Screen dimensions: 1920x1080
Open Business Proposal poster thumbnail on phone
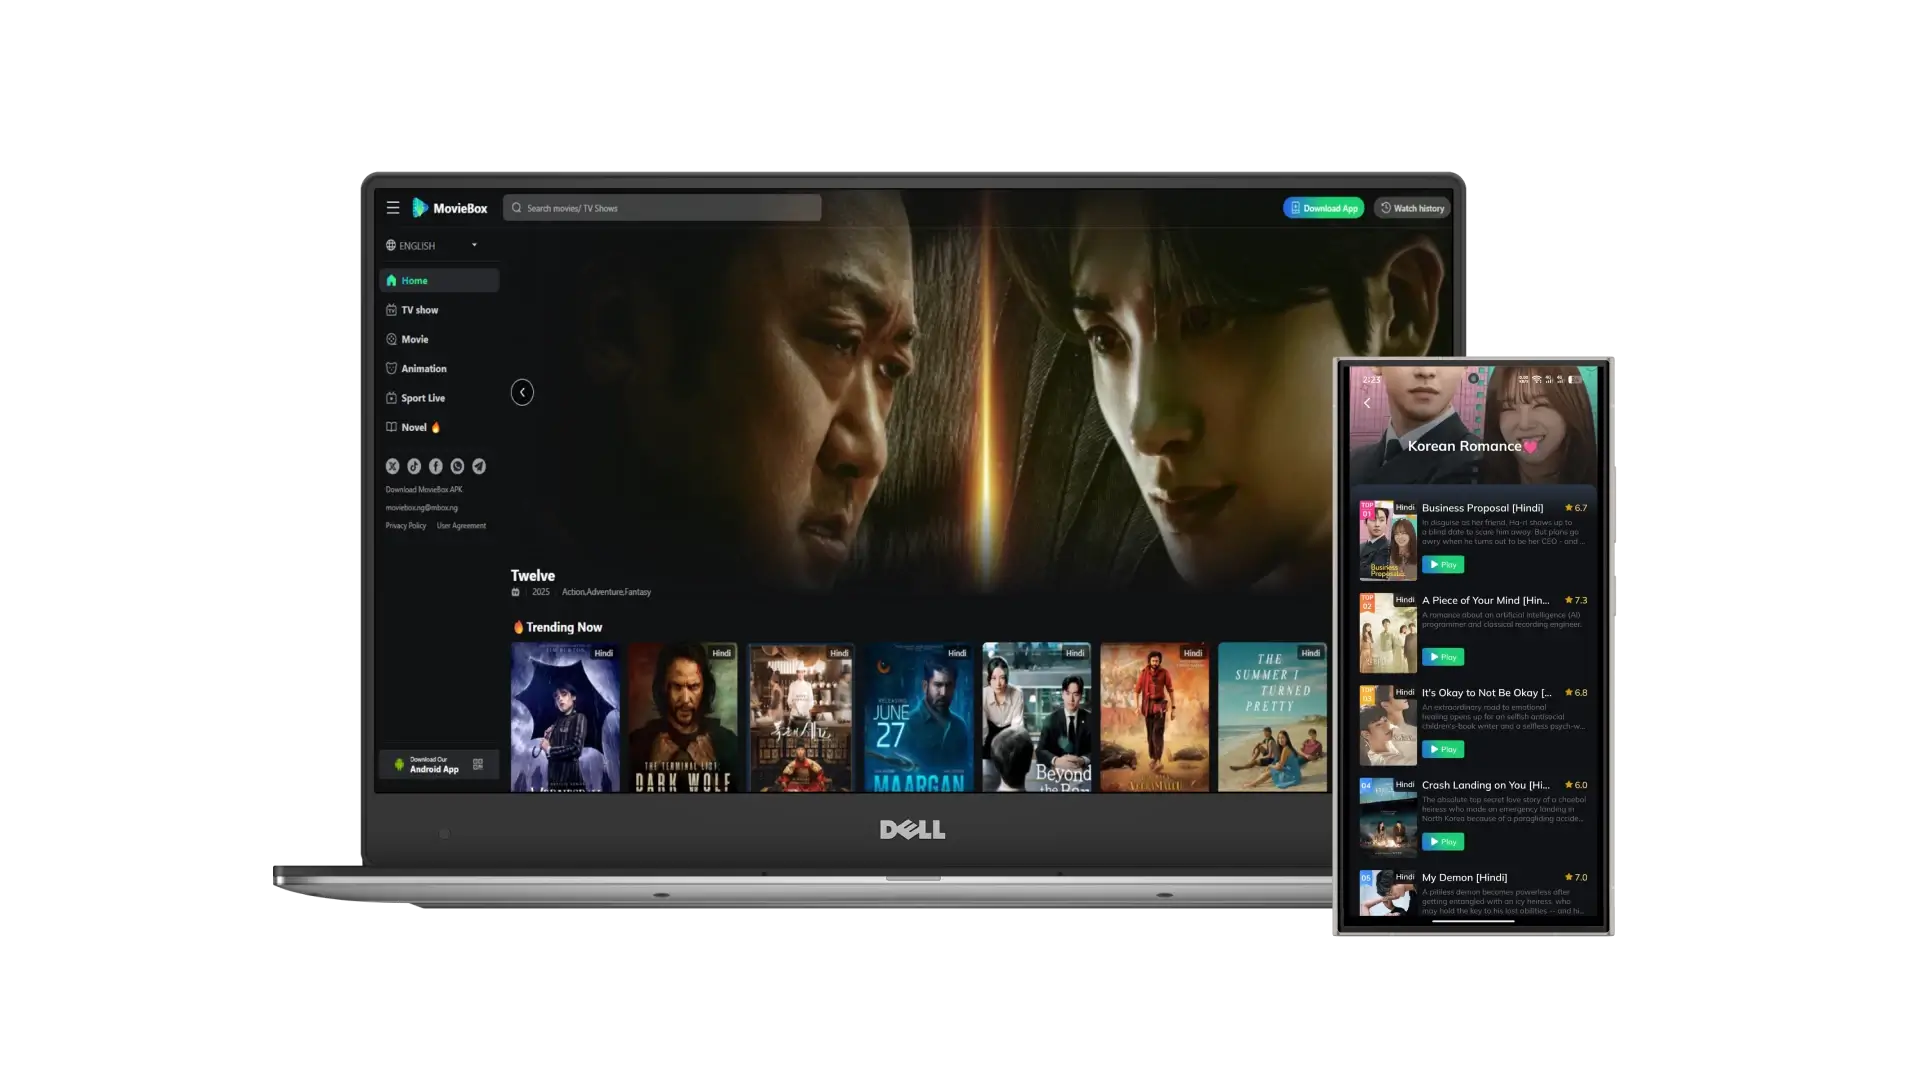(1388, 540)
